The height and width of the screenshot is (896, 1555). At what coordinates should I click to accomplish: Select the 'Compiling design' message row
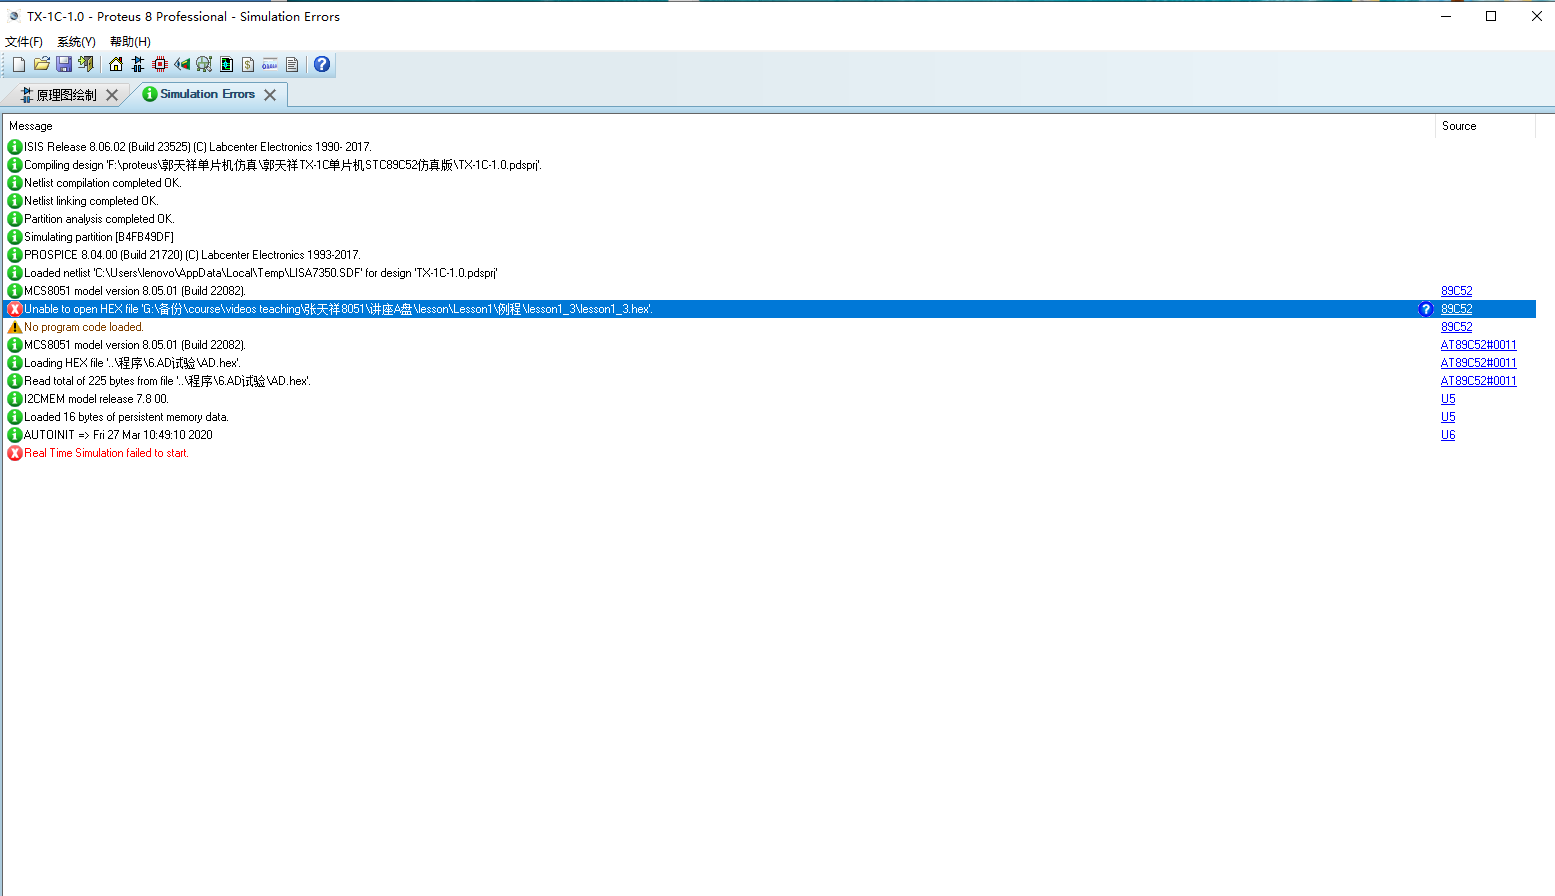[283, 165]
